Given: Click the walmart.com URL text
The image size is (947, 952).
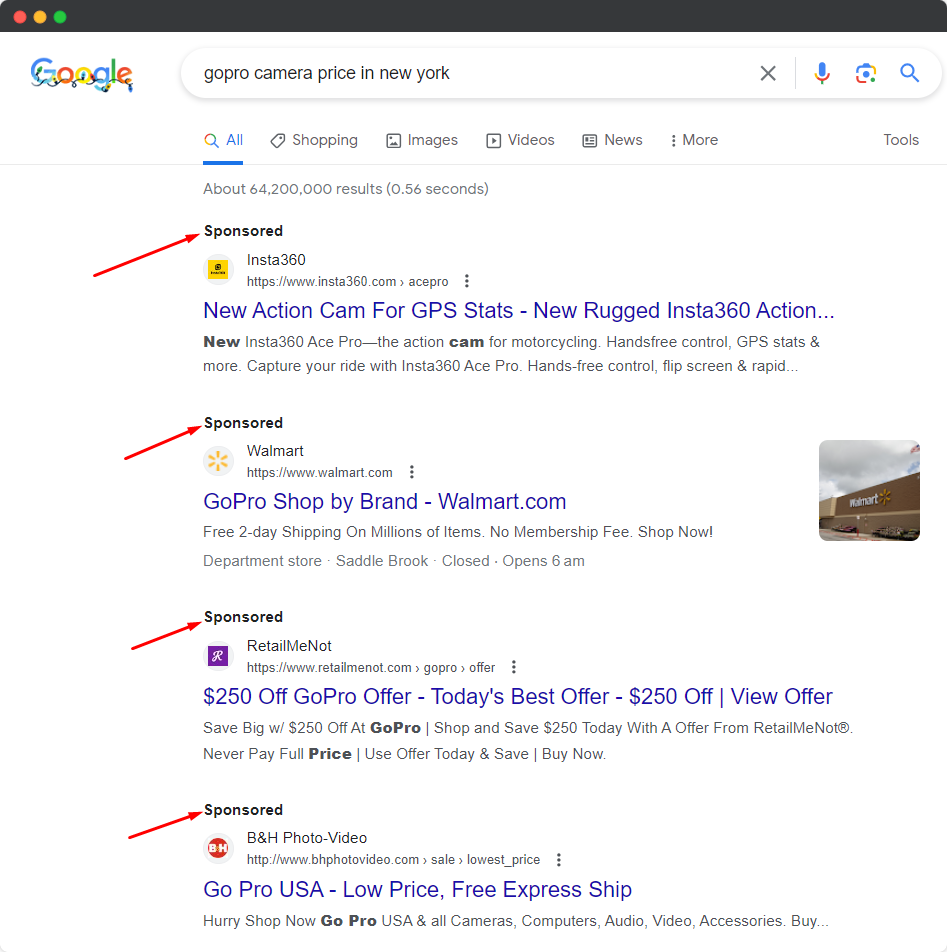Looking at the screenshot, I should click(319, 472).
